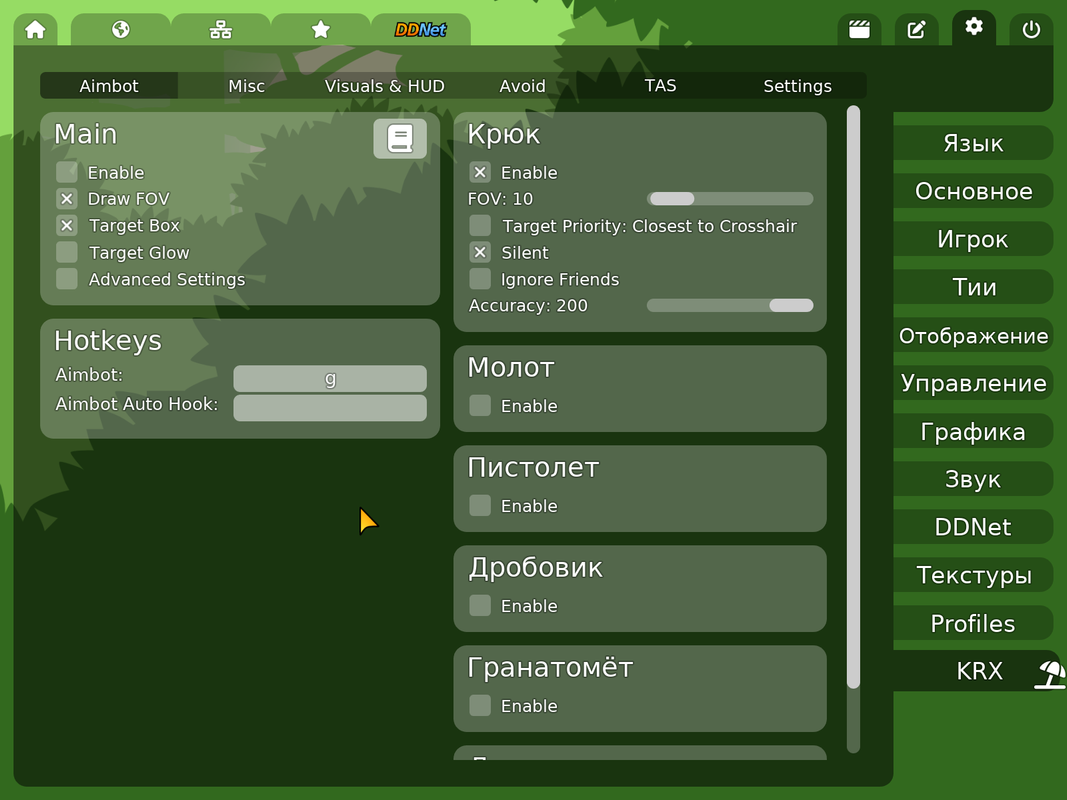Switch to the Aimbot tab
The image size is (1067, 800).
(109, 86)
